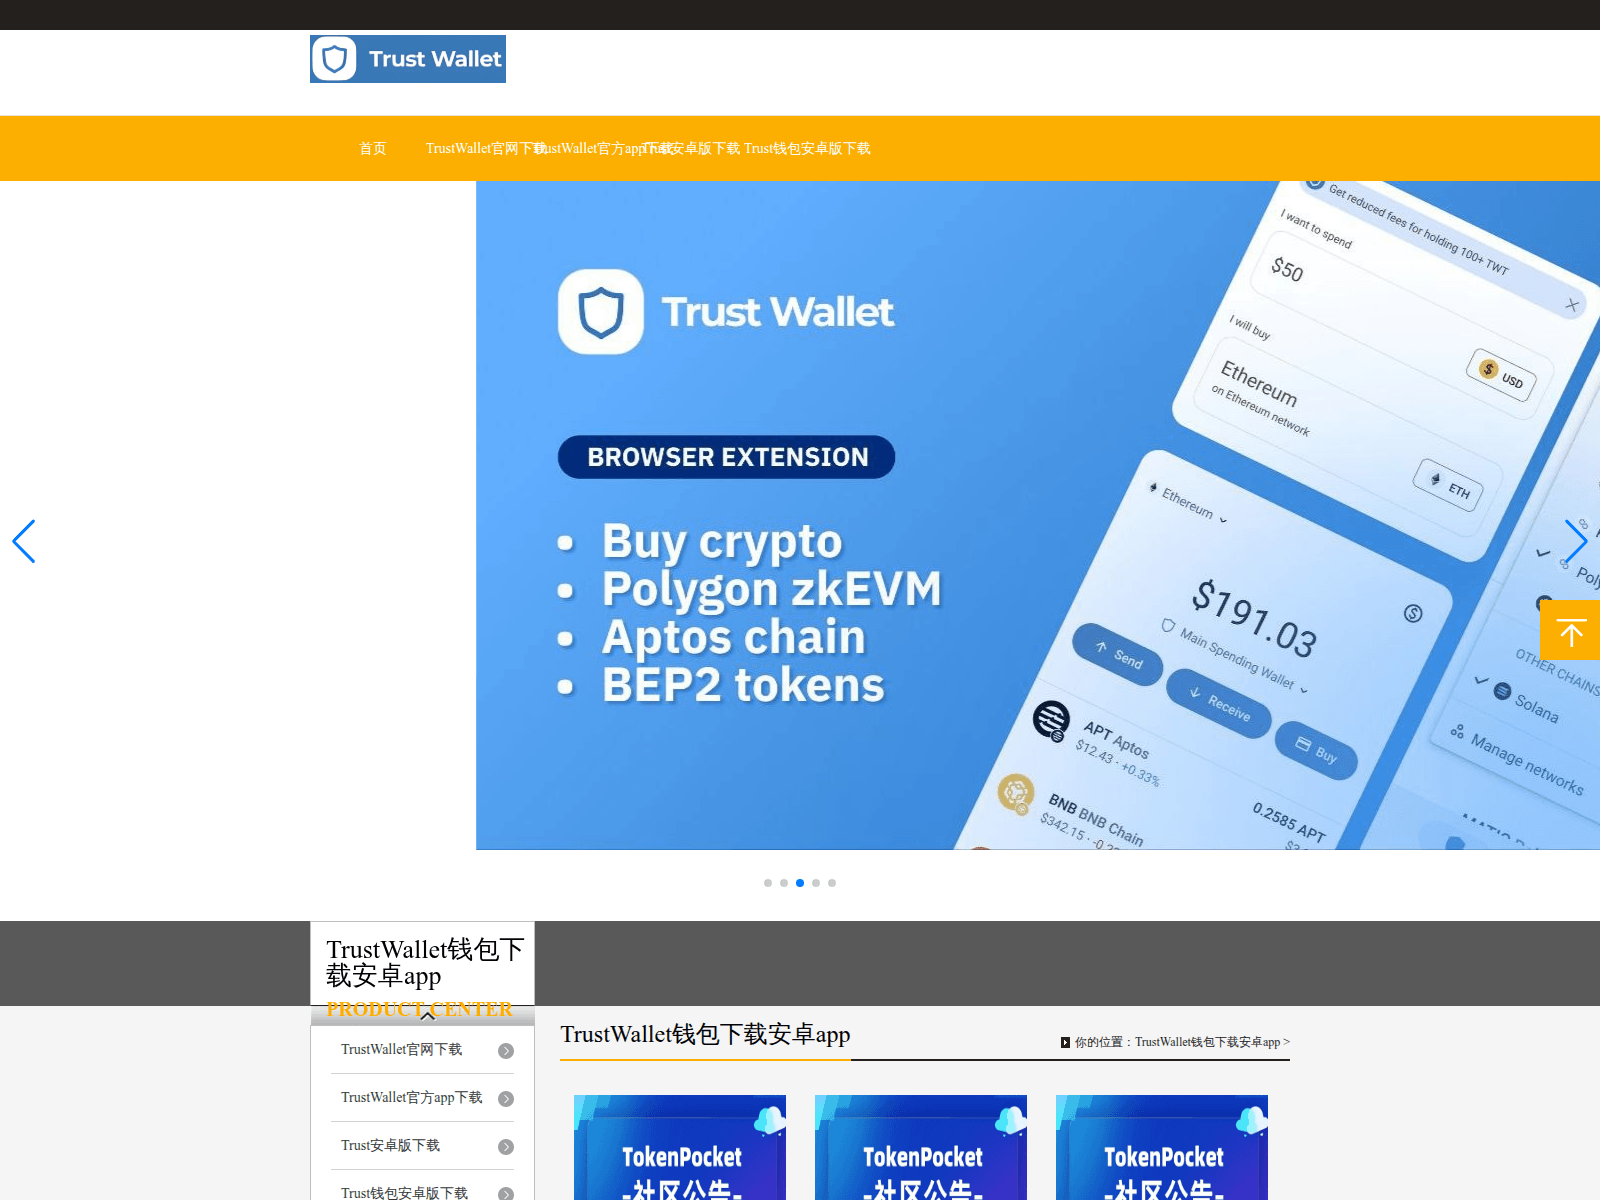Image resolution: width=1600 pixels, height=1200 pixels.
Task: Select the active third carousel dot
Action: click(x=800, y=883)
